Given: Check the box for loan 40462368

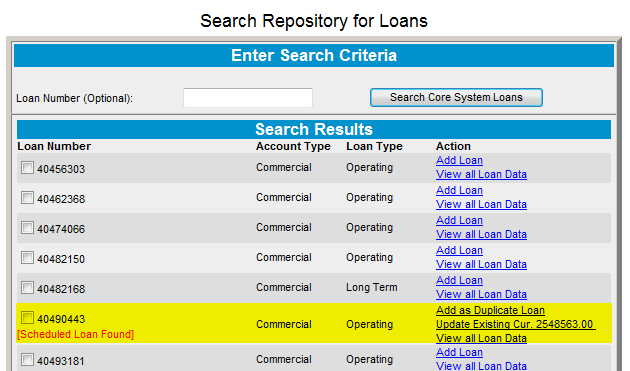Looking at the screenshot, I should pyautogui.click(x=27, y=198).
